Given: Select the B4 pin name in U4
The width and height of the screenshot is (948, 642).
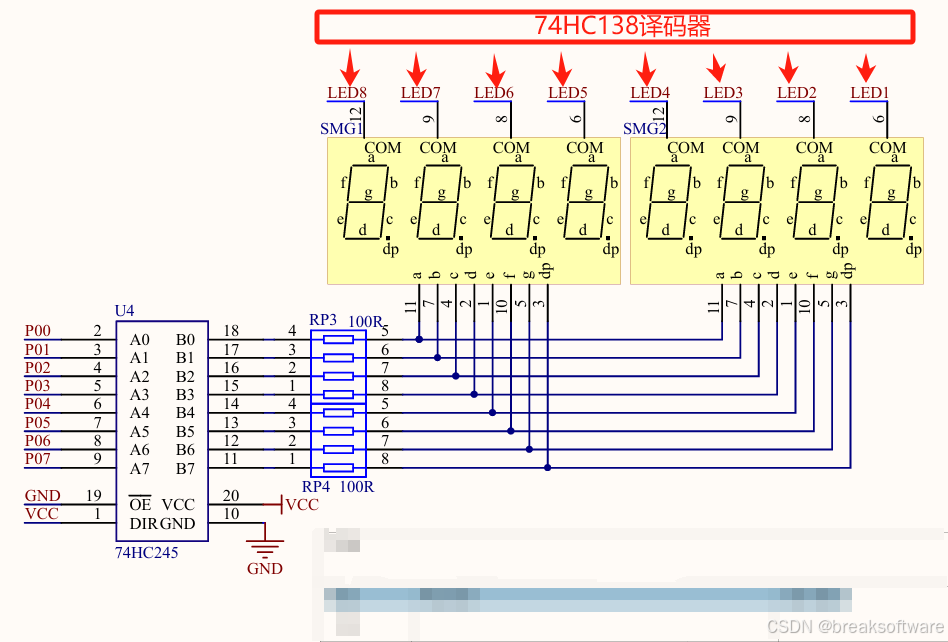Looking at the screenshot, I should click(186, 413).
